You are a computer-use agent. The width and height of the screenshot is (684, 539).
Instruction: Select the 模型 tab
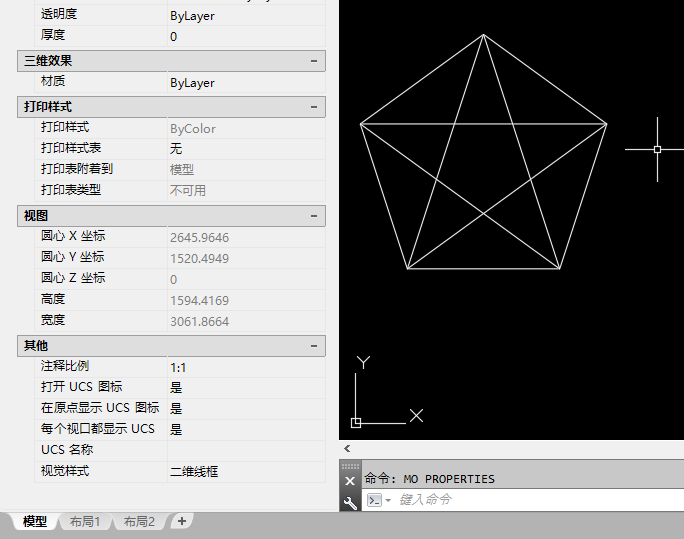[x=34, y=522]
